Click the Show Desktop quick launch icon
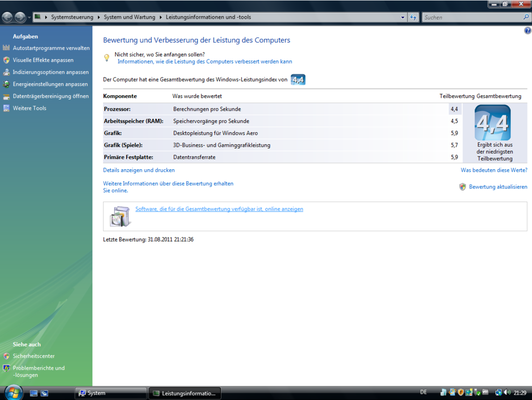Screen dimensions: 532x400 tap(34, 393)
